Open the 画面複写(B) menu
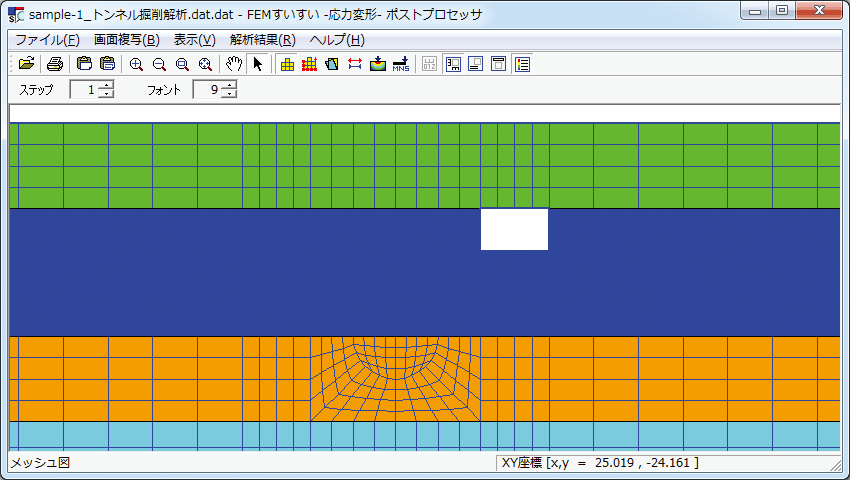Viewport: 850px width, 480px height. (x=126, y=40)
